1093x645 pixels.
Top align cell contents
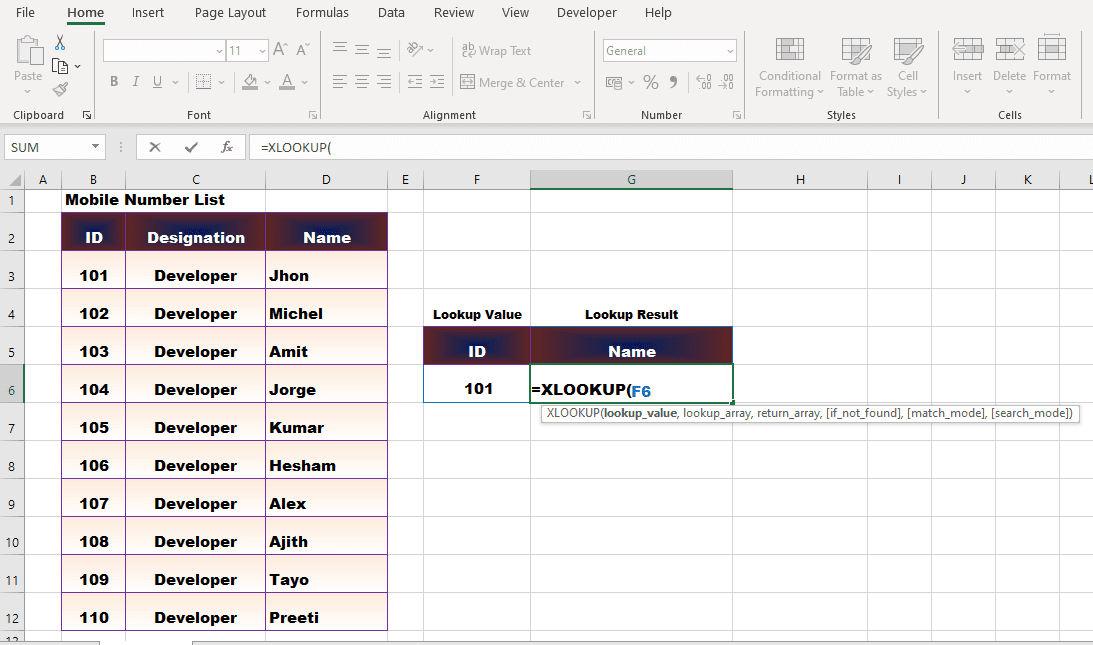[x=340, y=49]
